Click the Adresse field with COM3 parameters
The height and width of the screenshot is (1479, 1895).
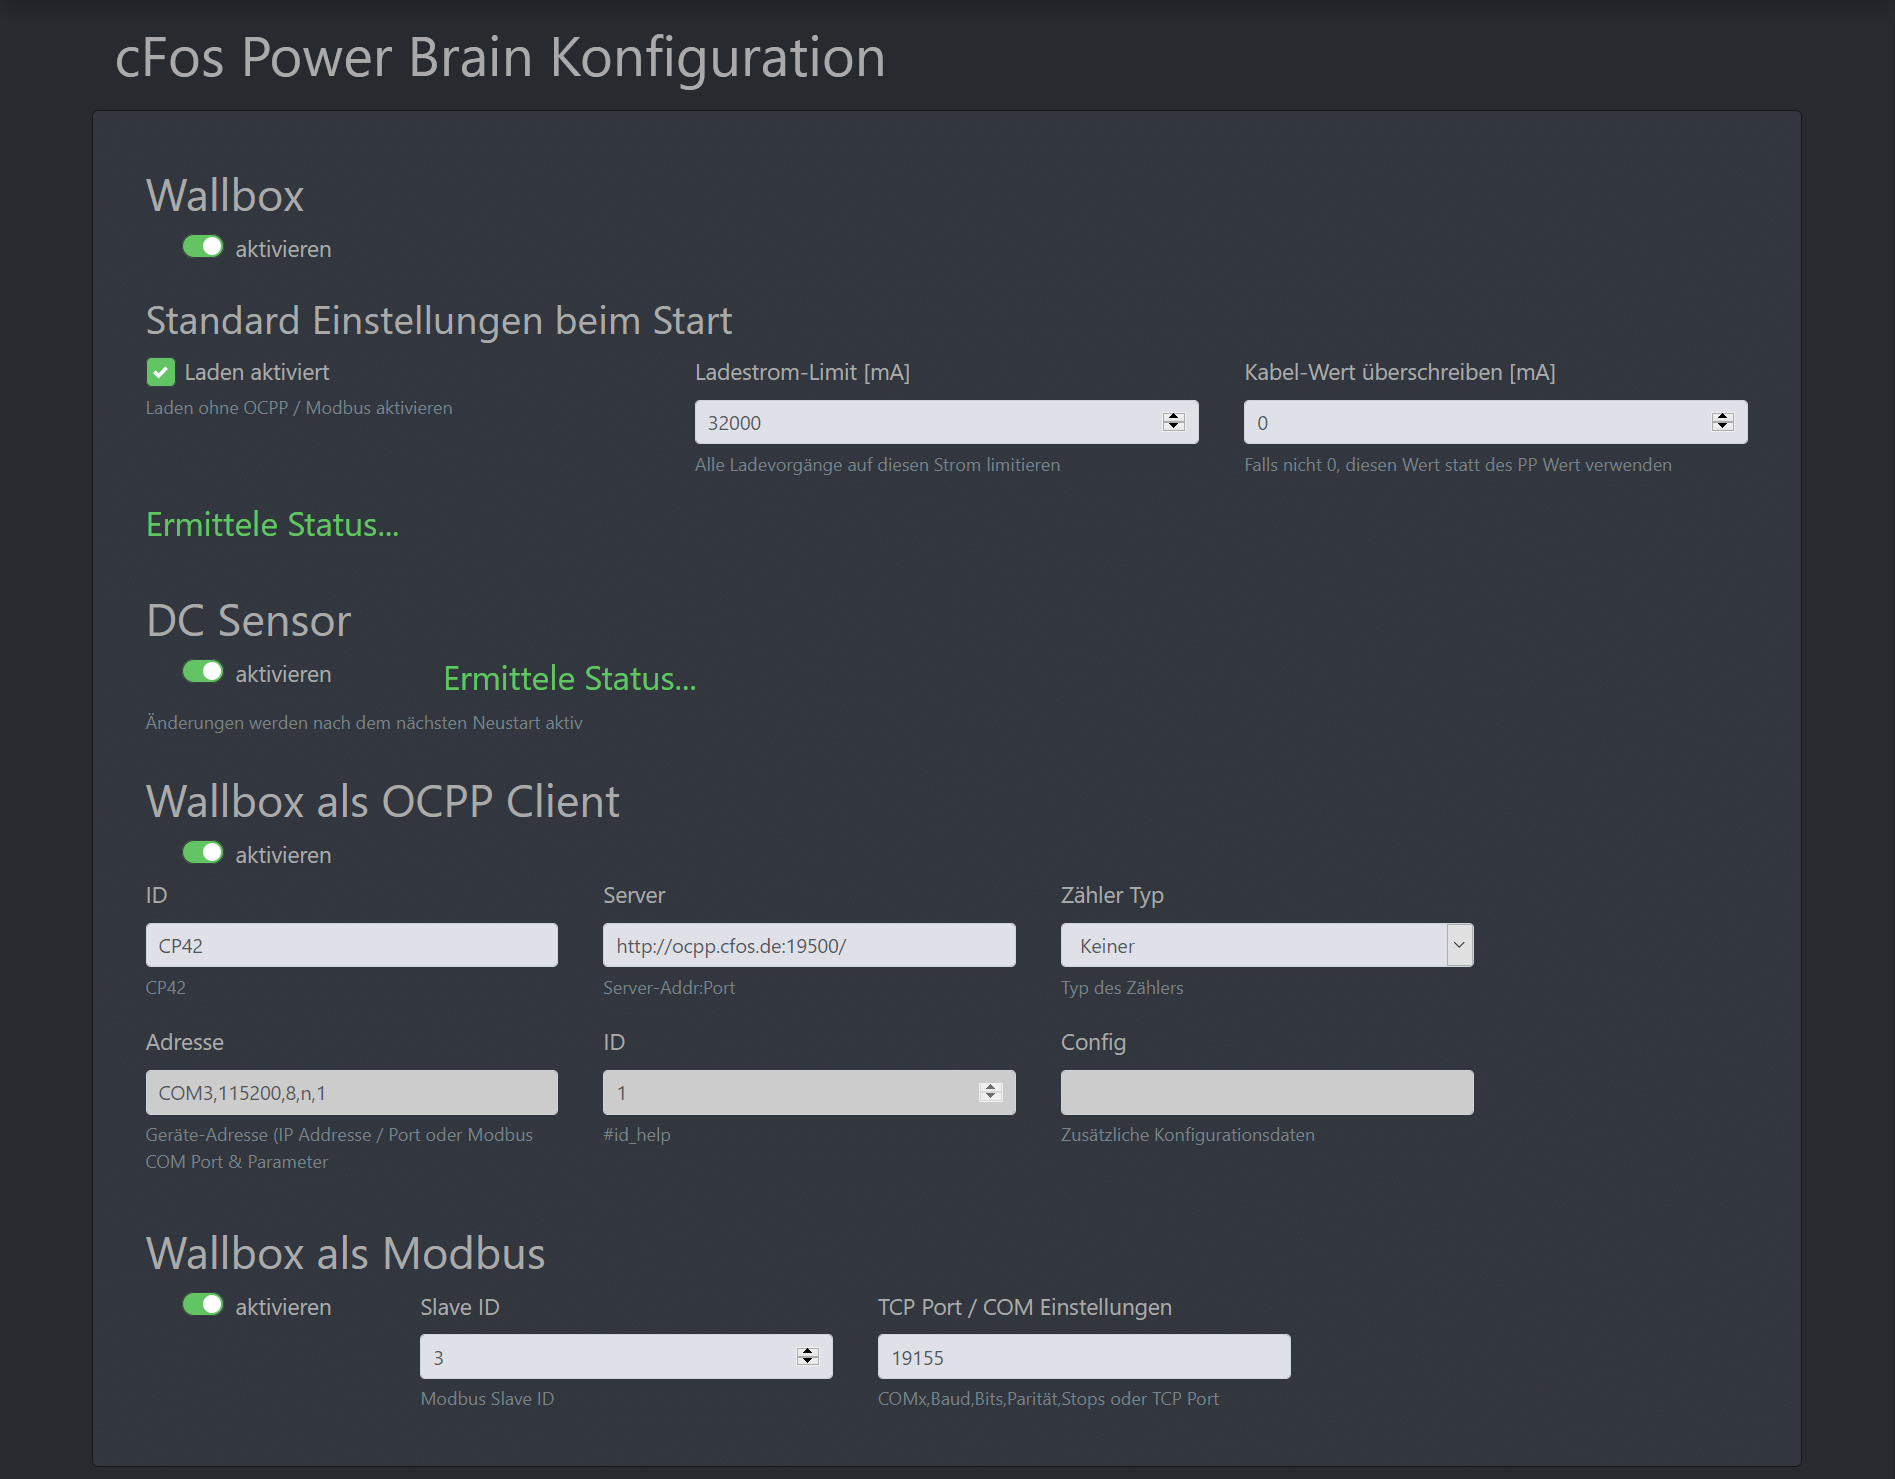coord(352,1092)
